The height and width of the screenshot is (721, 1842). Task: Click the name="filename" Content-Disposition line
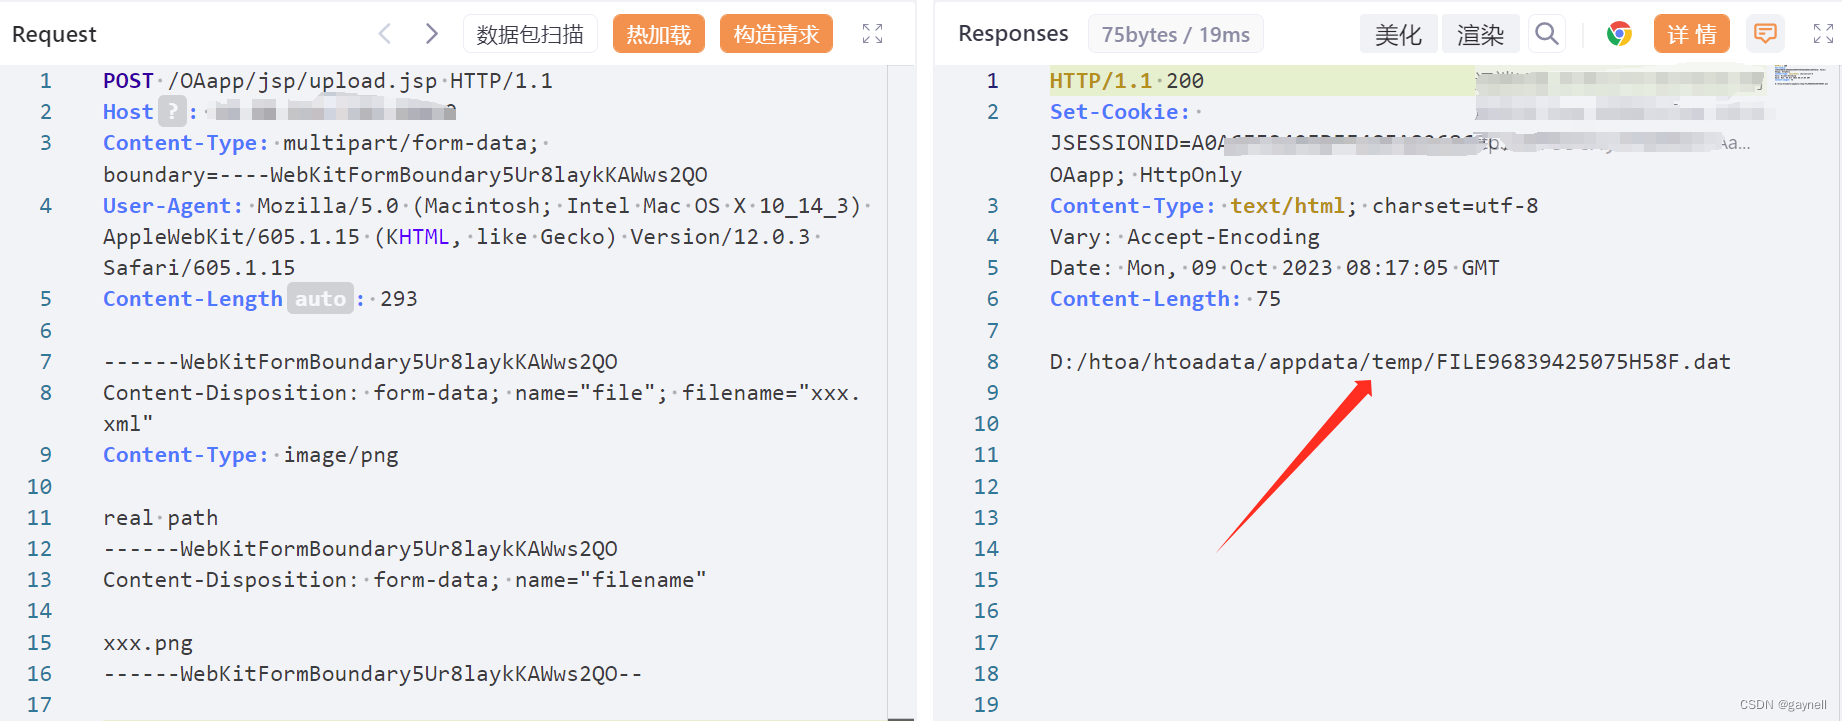[405, 580]
